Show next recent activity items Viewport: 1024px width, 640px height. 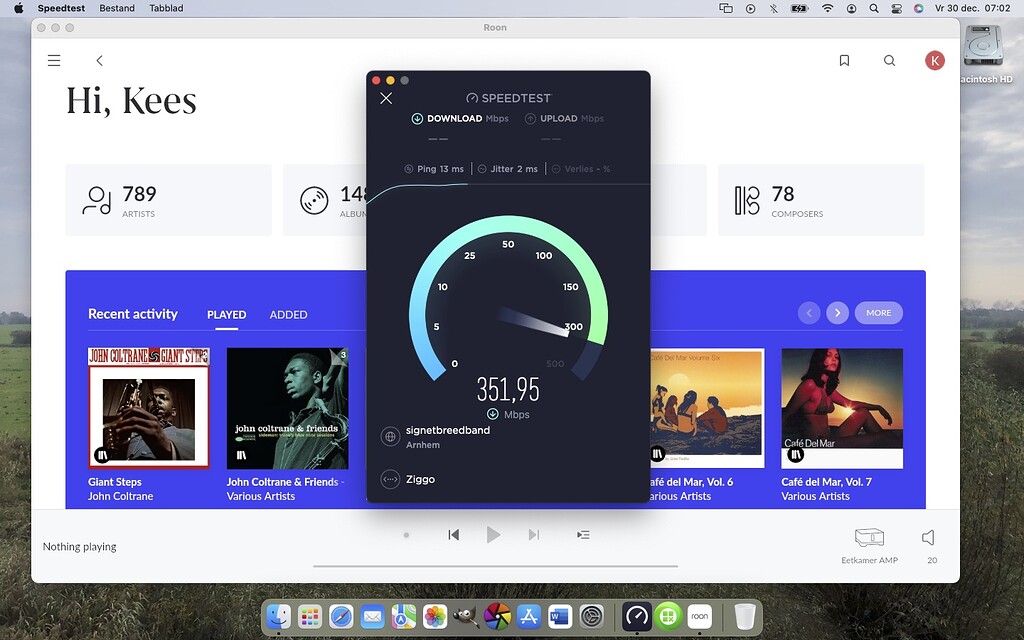(837, 313)
